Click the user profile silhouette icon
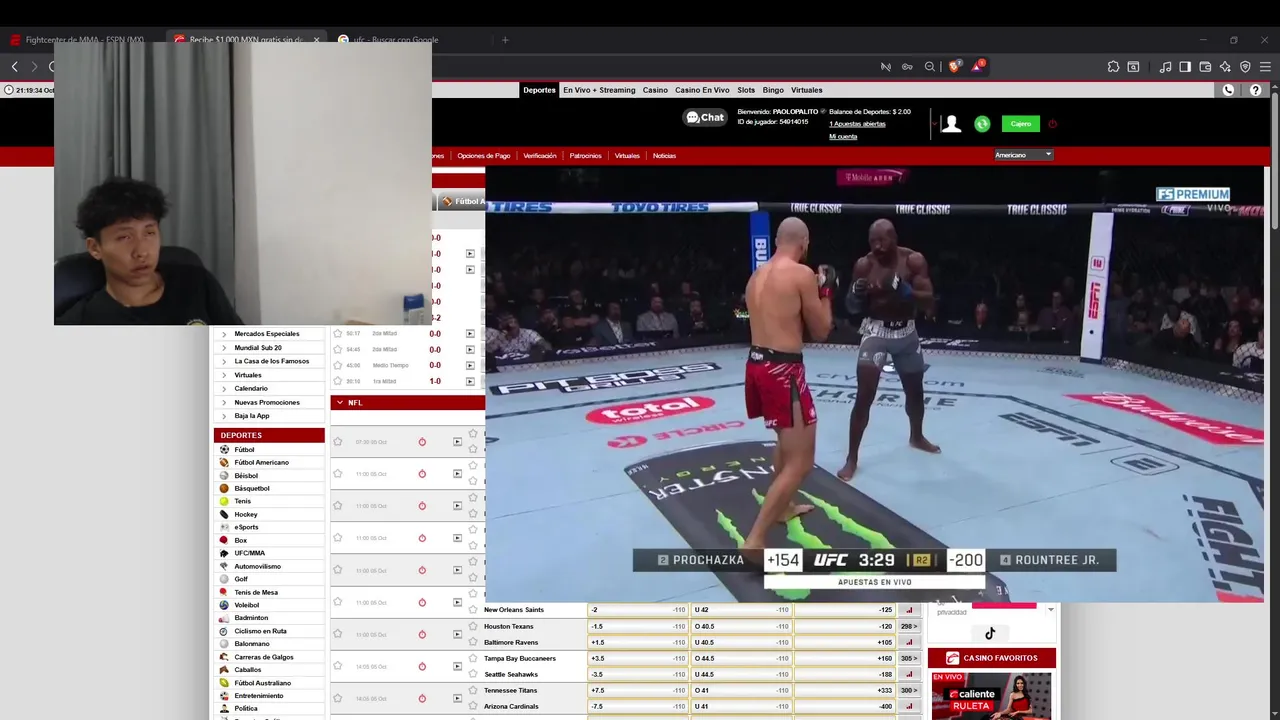The height and width of the screenshot is (720, 1280). tap(951, 124)
